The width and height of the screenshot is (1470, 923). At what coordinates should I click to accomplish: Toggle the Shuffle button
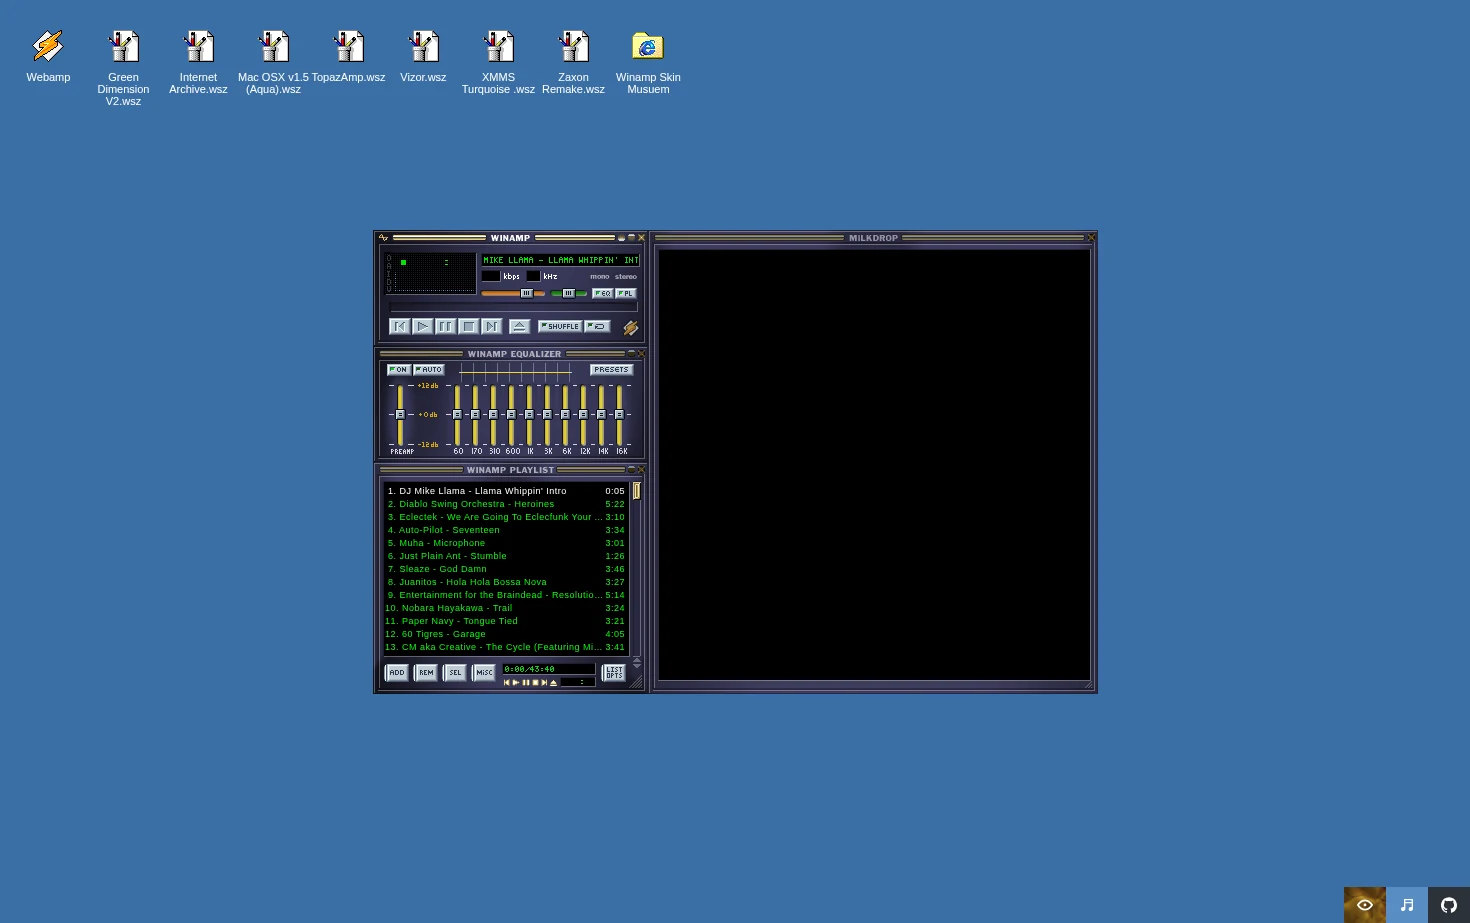tap(560, 326)
